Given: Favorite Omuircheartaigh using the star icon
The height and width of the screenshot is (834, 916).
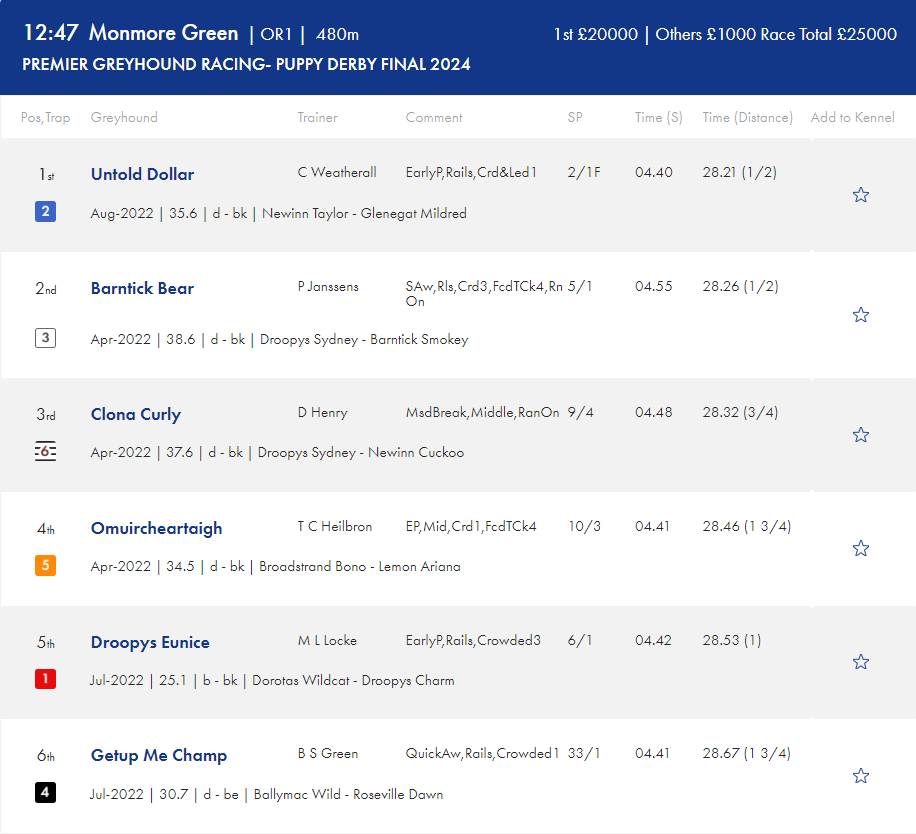Looking at the screenshot, I should (861, 548).
